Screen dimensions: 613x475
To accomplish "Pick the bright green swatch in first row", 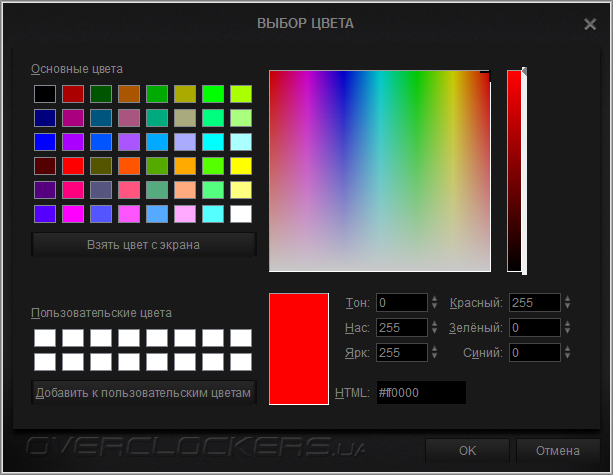I will (x=213, y=94).
